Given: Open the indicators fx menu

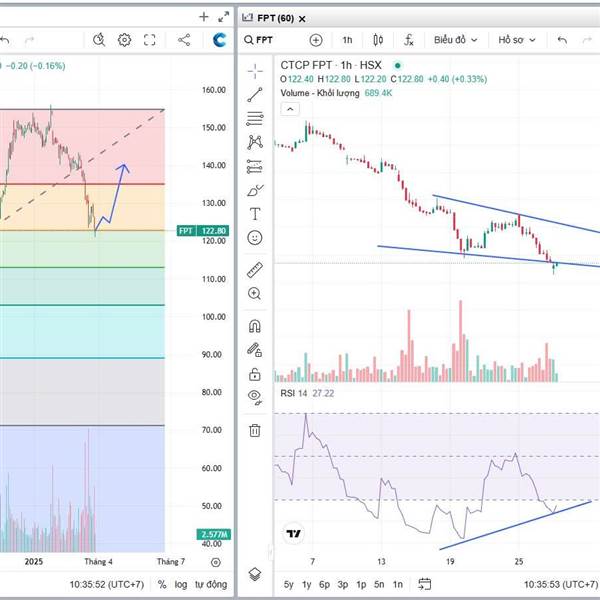Looking at the screenshot, I should [x=409, y=40].
